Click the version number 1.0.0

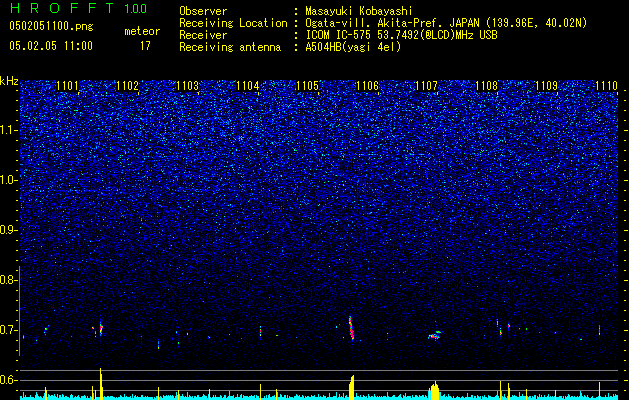point(135,9)
